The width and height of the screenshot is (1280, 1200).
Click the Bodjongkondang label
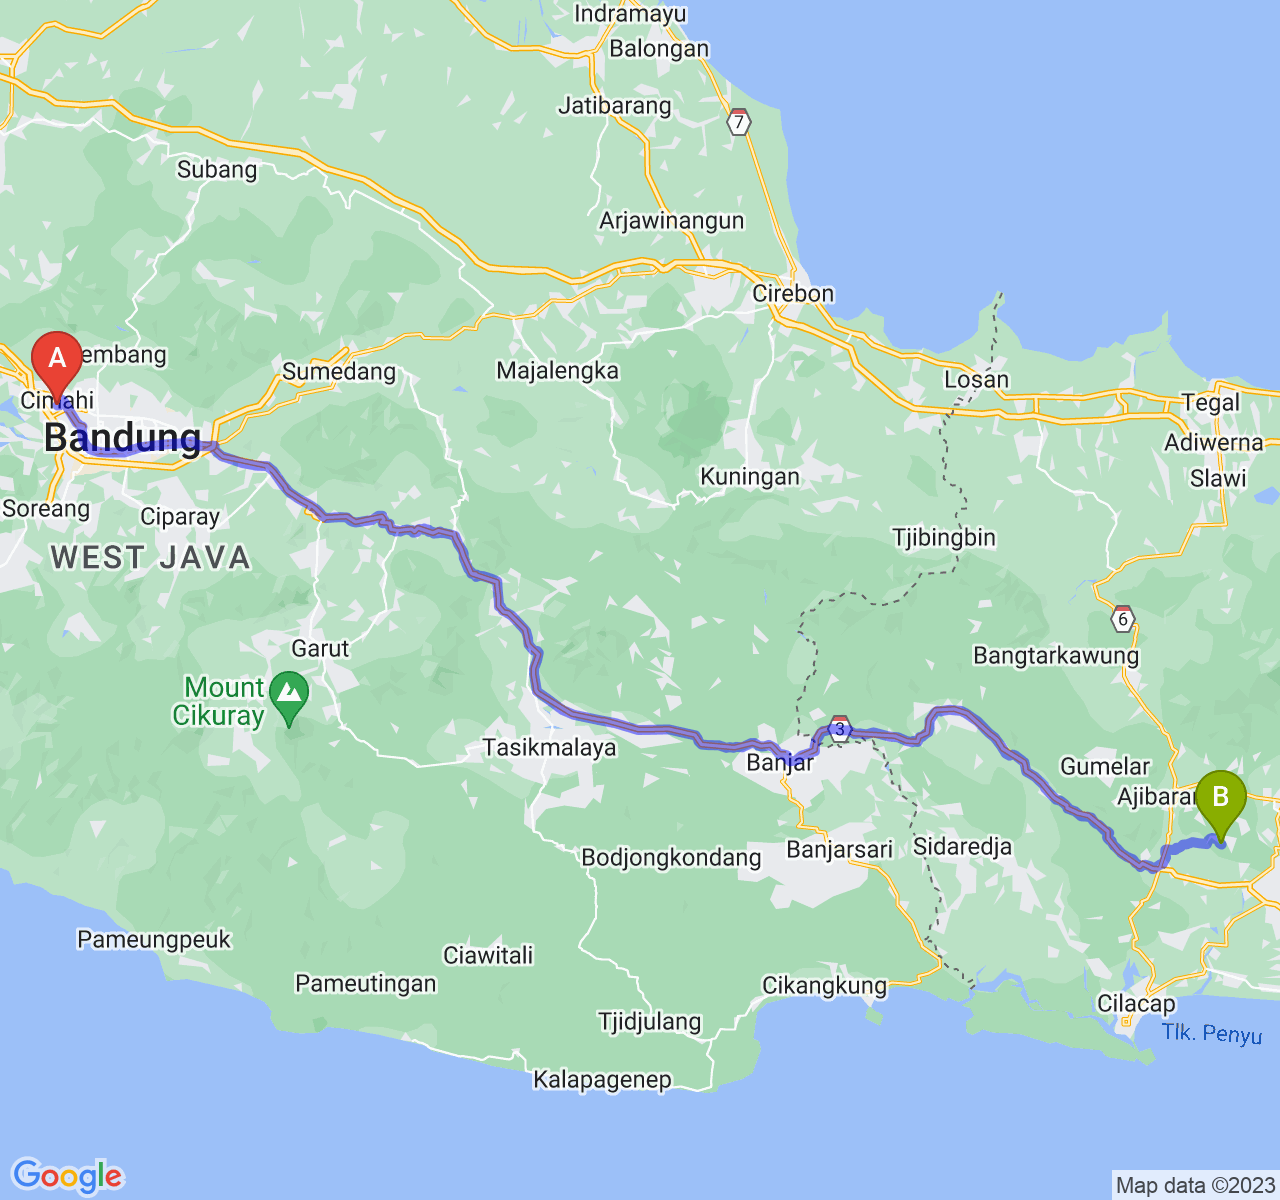coord(671,858)
